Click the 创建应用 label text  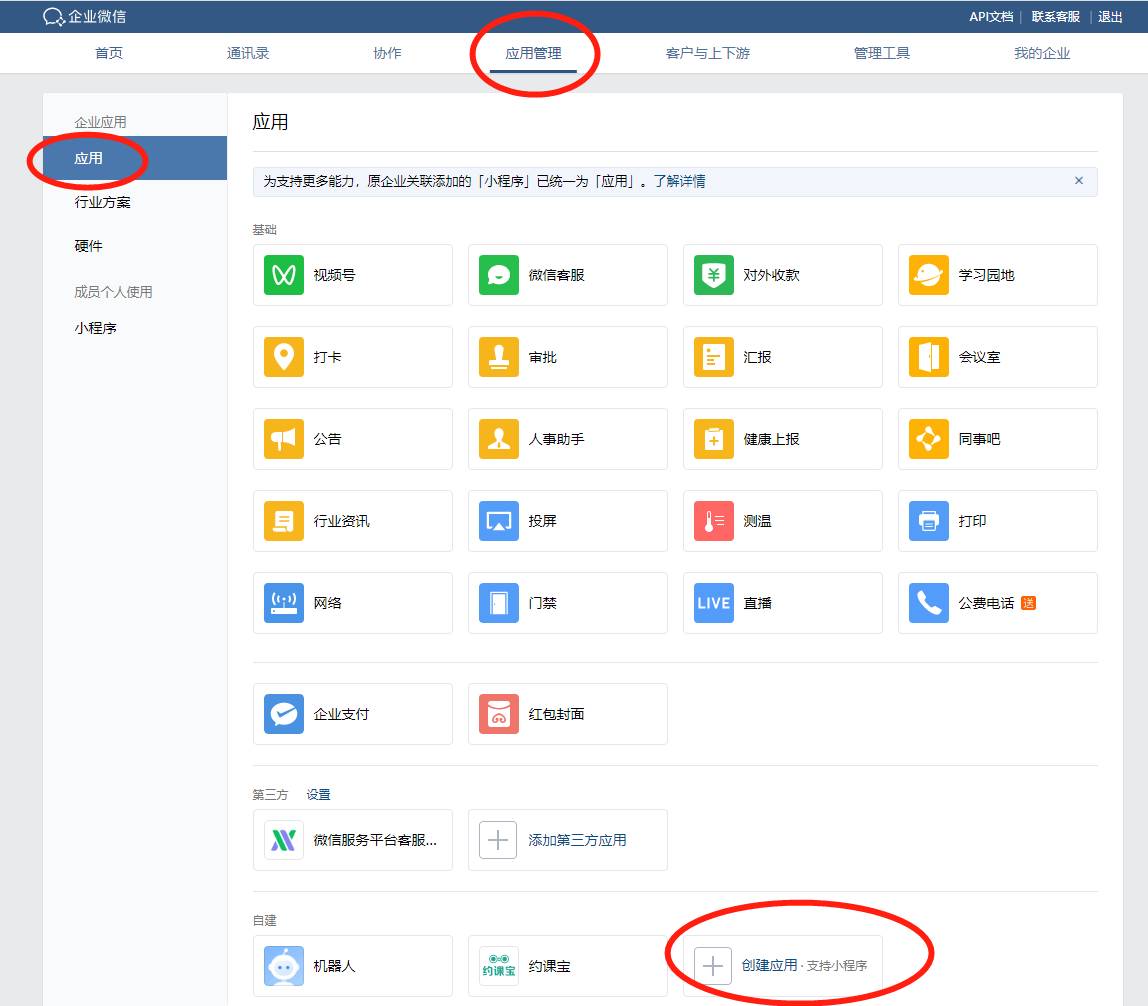point(769,966)
